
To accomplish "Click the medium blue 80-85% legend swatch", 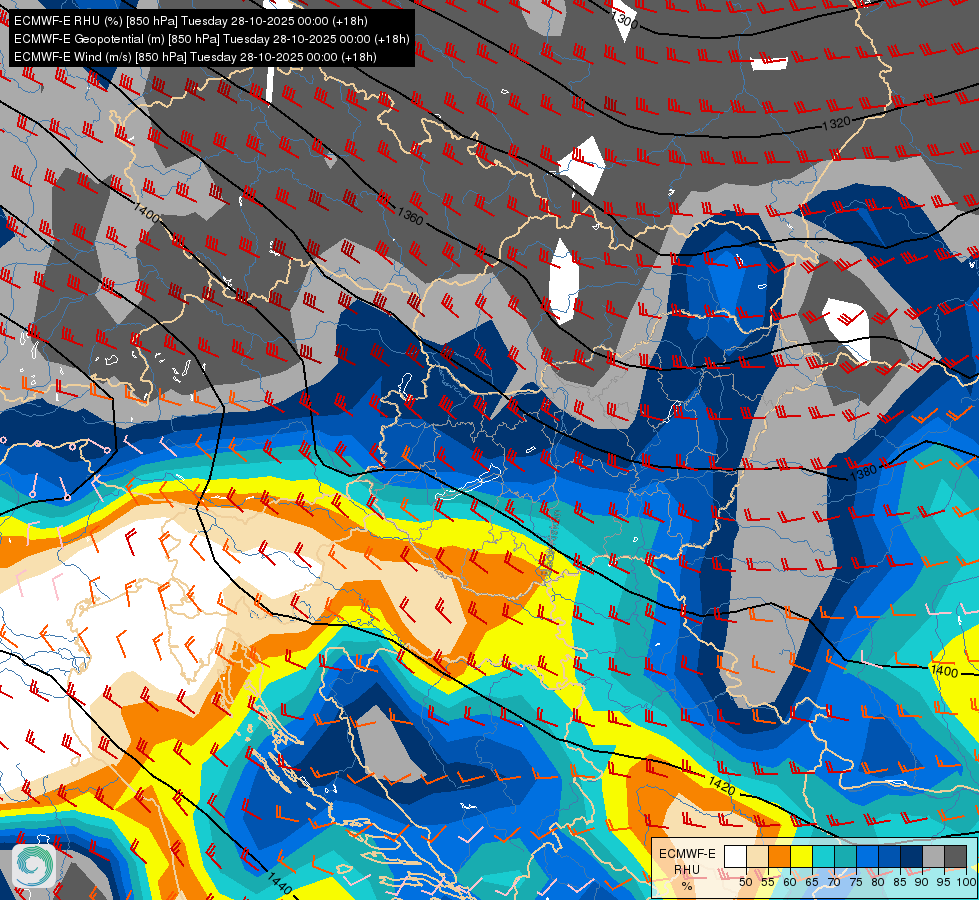I will (889, 856).
